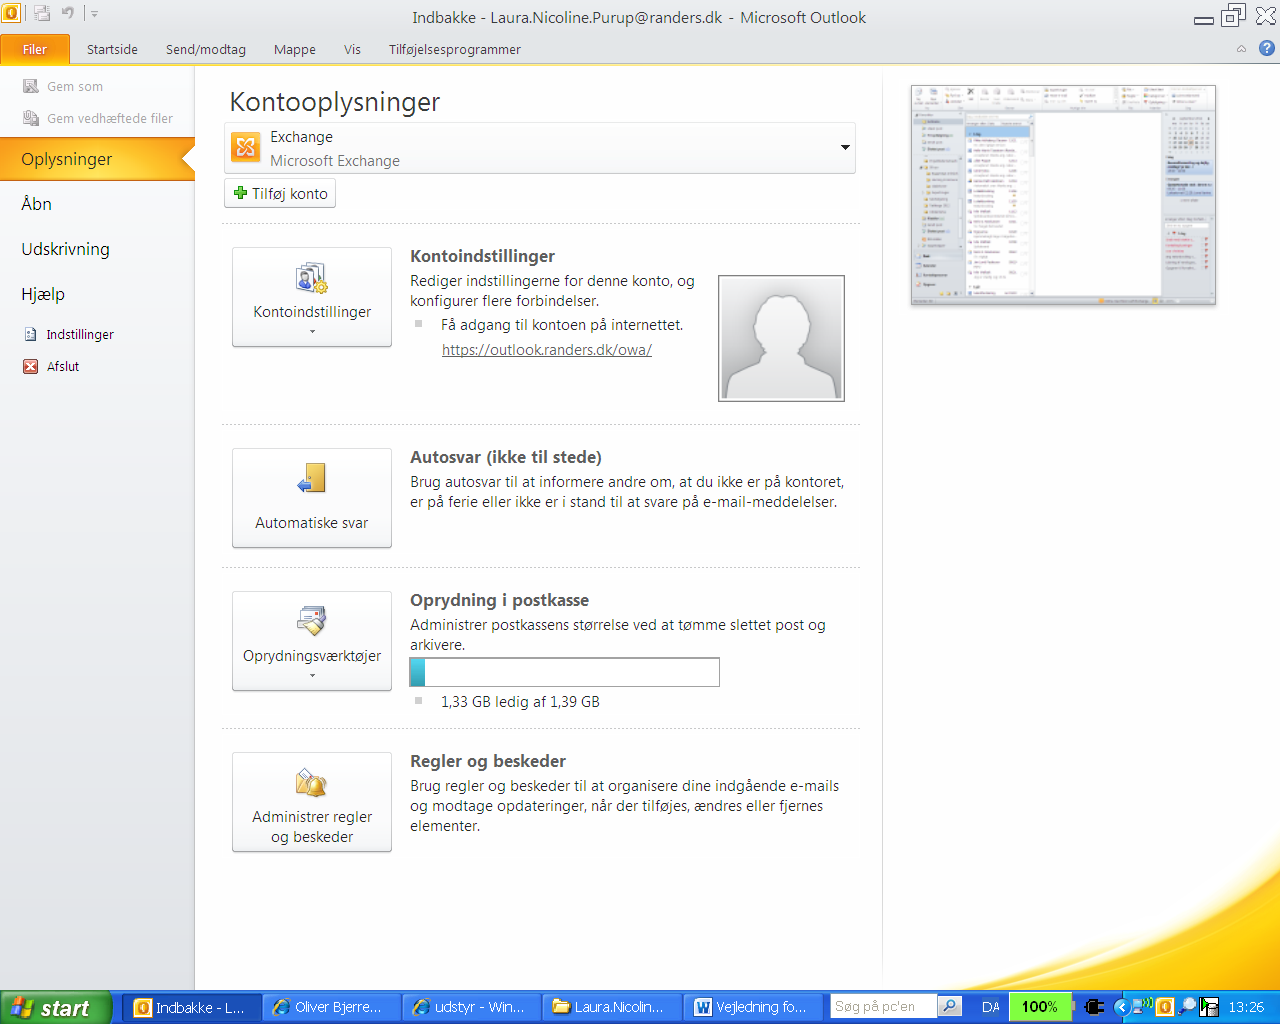The width and height of the screenshot is (1280, 1024).
Task: Click the magnifier tray icon
Action: click(x=1187, y=1007)
